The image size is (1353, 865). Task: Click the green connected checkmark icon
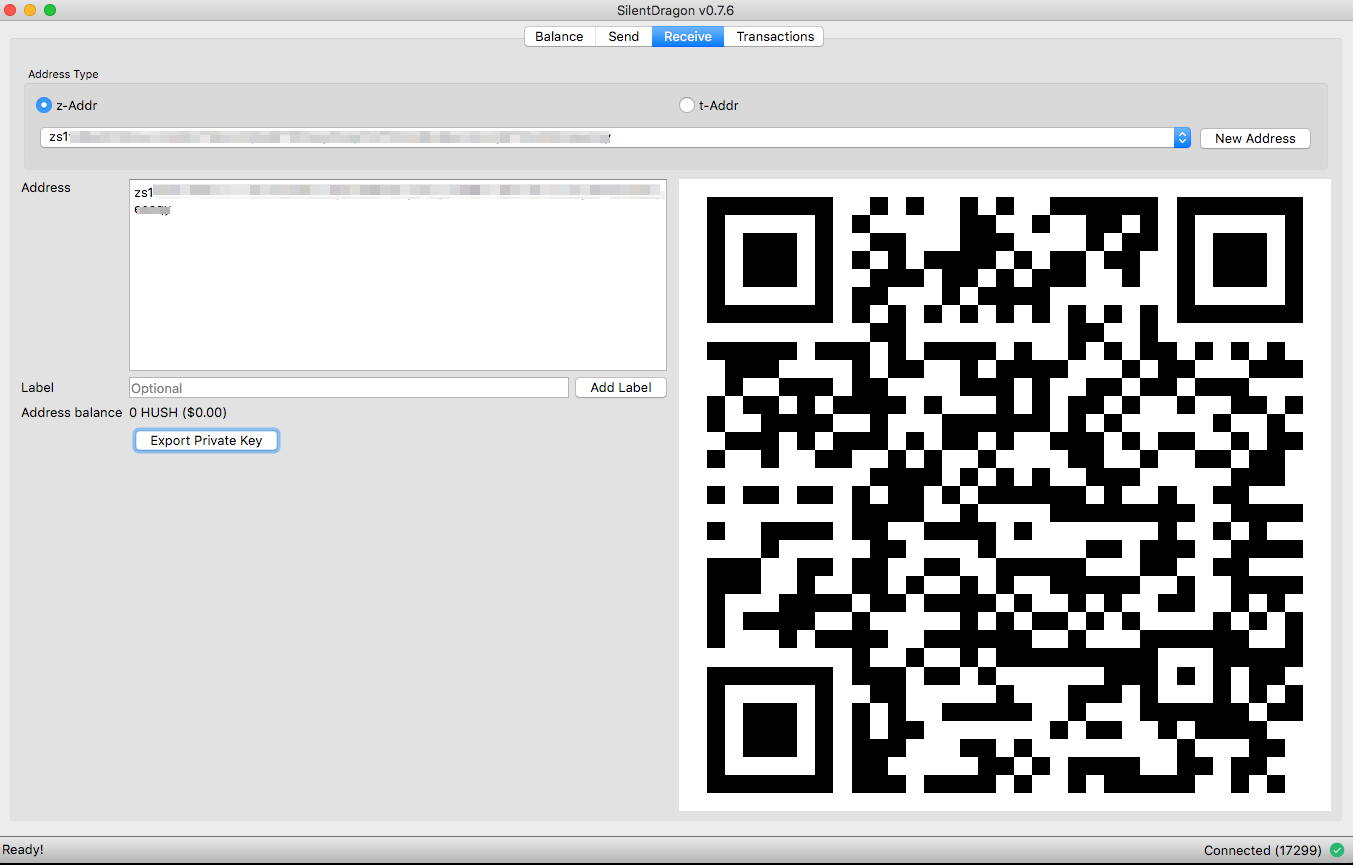(1337, 850)
